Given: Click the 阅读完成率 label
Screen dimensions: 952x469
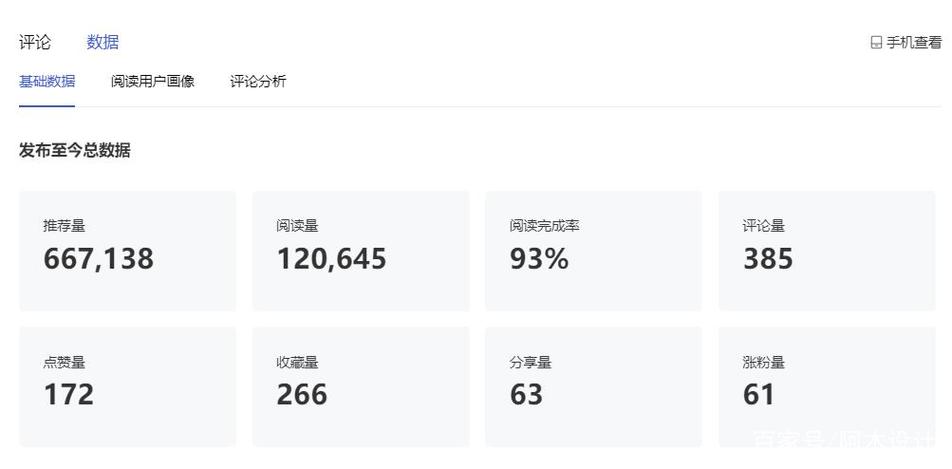Looking at the screenshot, I should point(545,226).
